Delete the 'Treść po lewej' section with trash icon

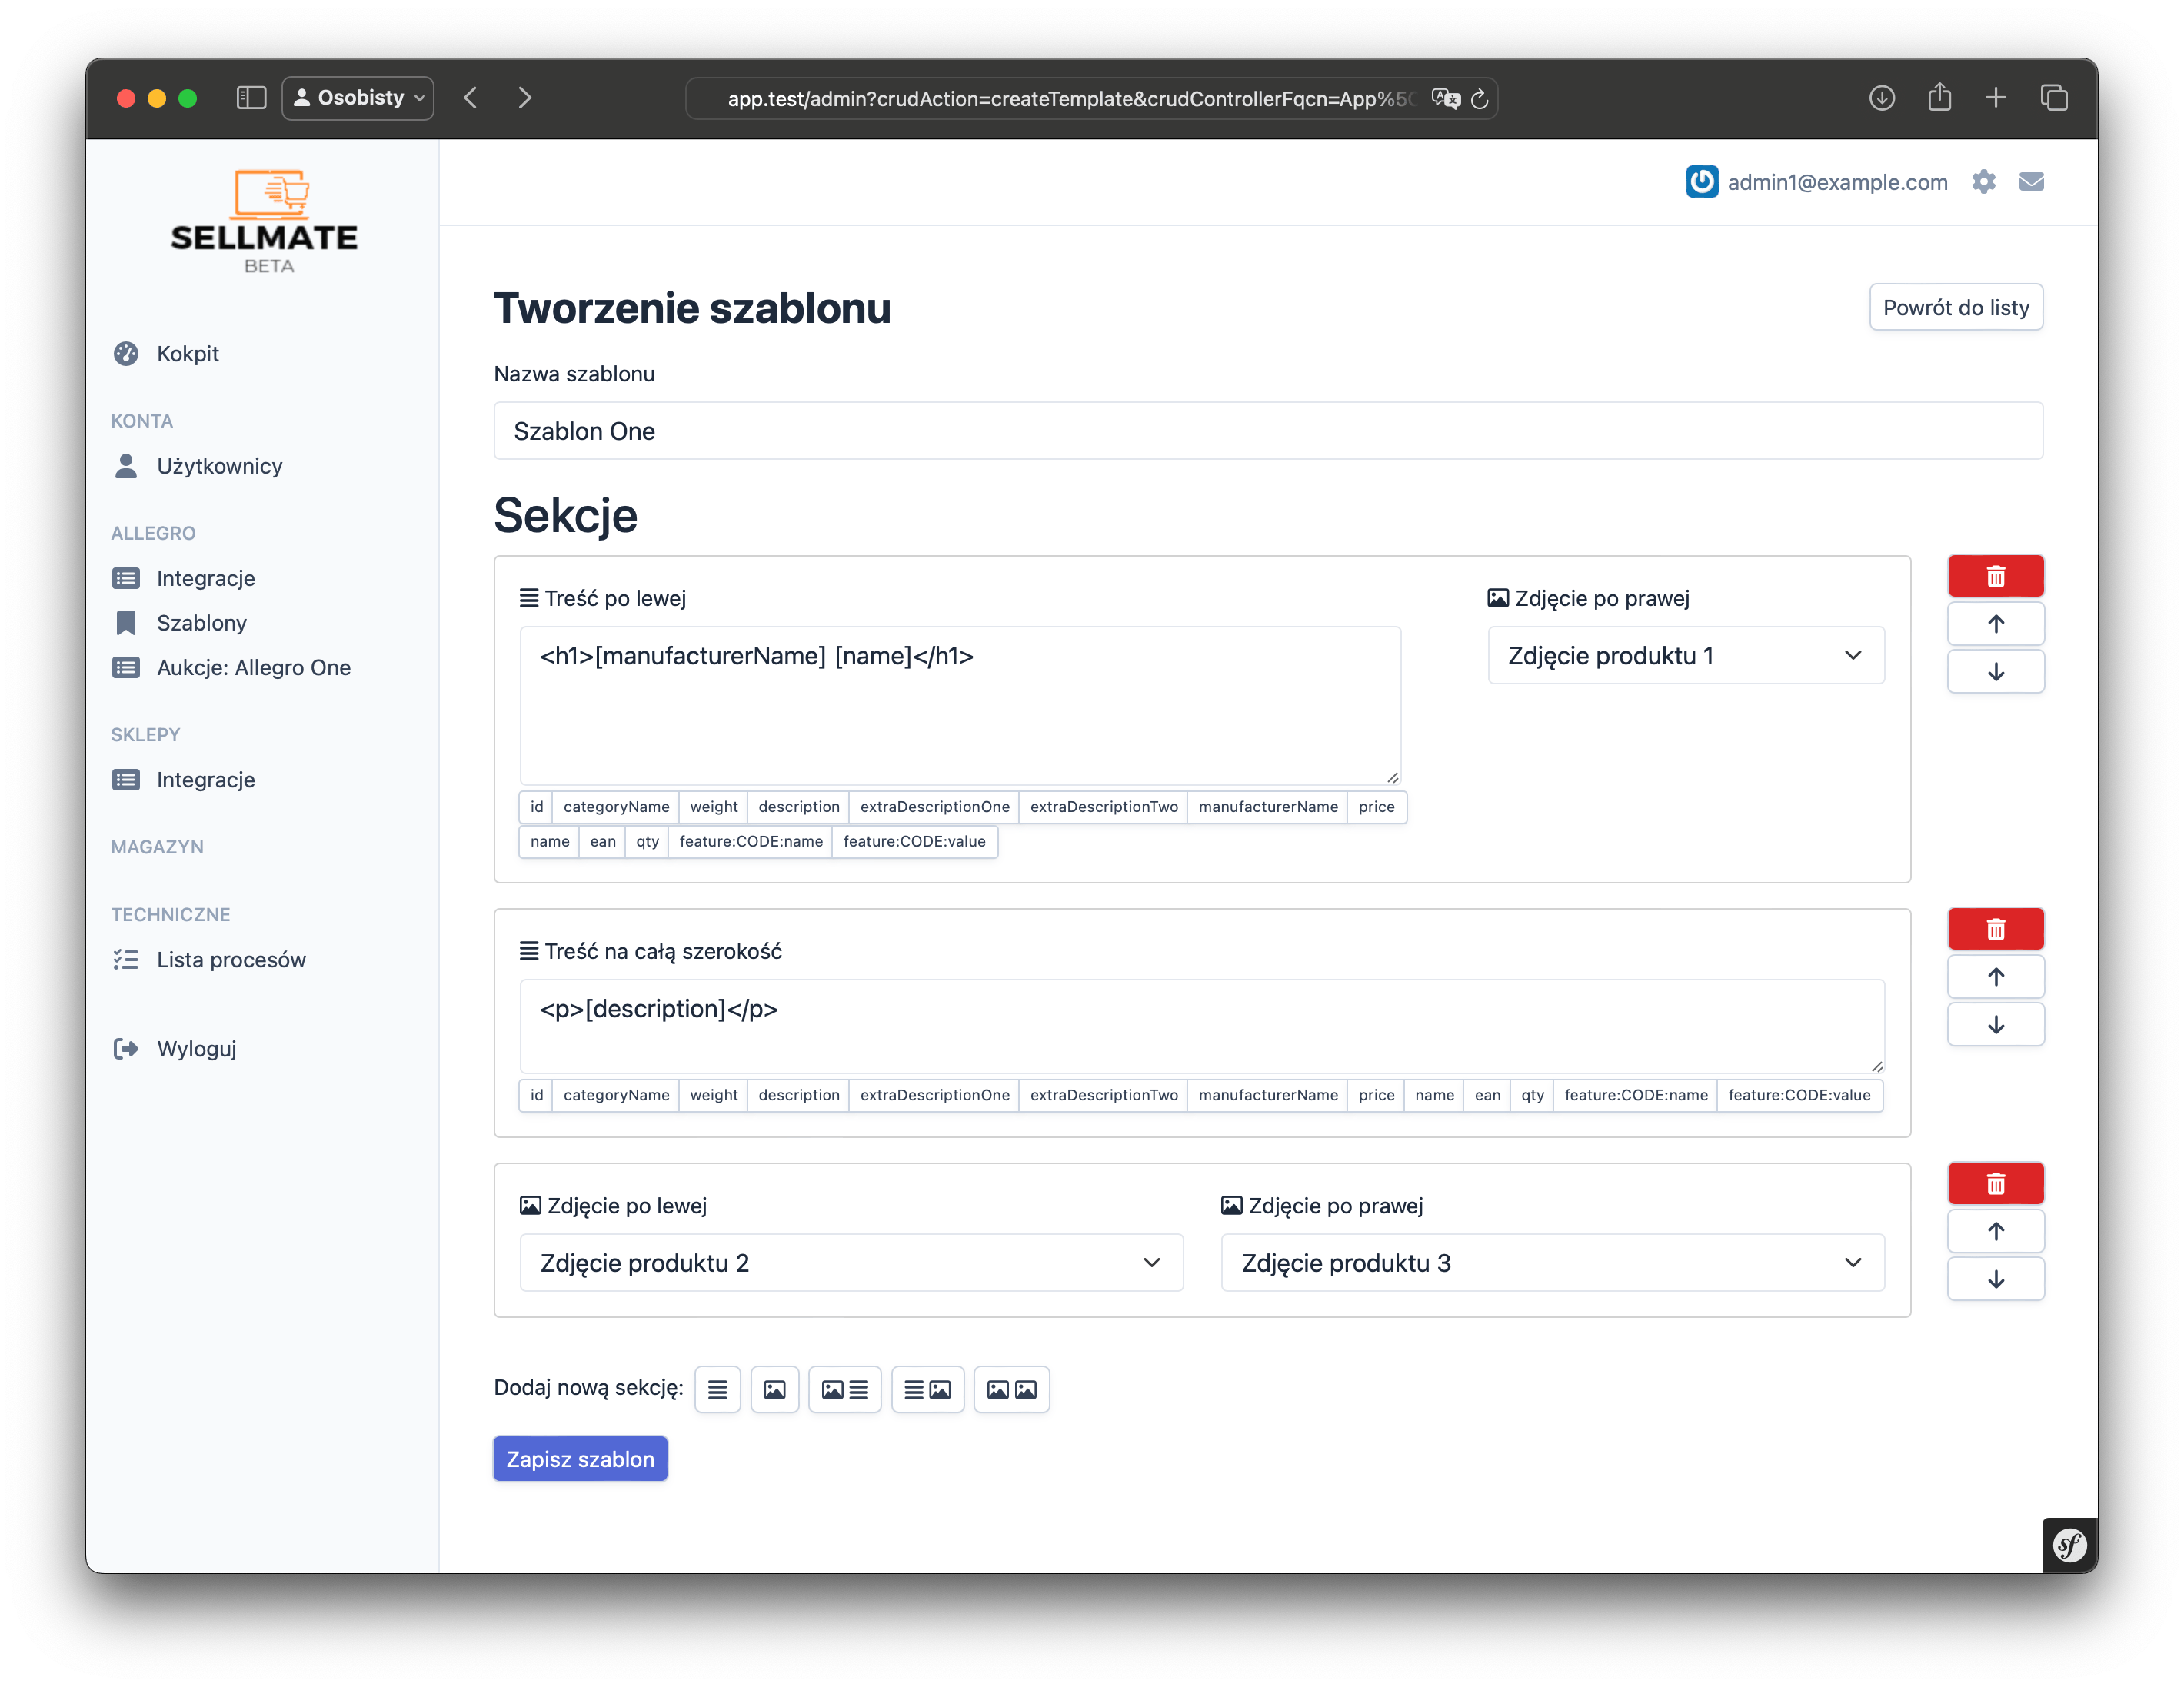pyautogui.click(x=1995, y=576)
